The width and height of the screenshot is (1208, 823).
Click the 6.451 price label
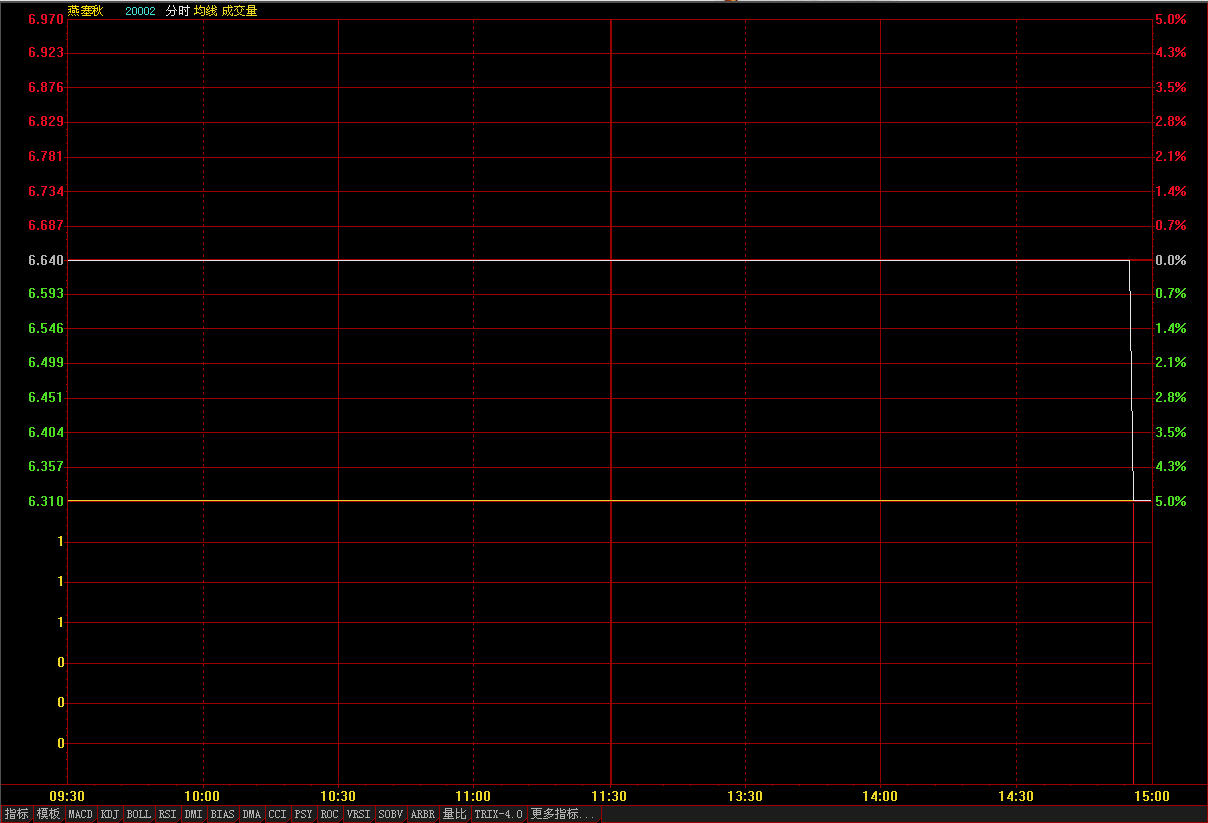coord(46,397)
